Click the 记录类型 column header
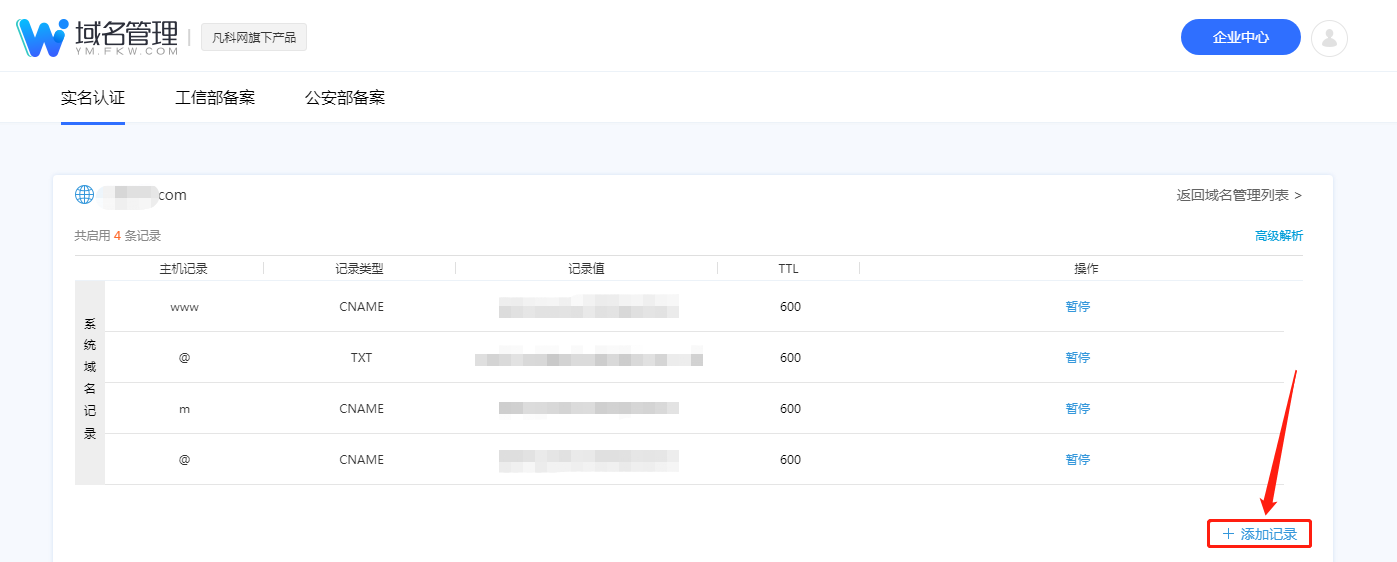1397x562 pixels. point(359,269)
